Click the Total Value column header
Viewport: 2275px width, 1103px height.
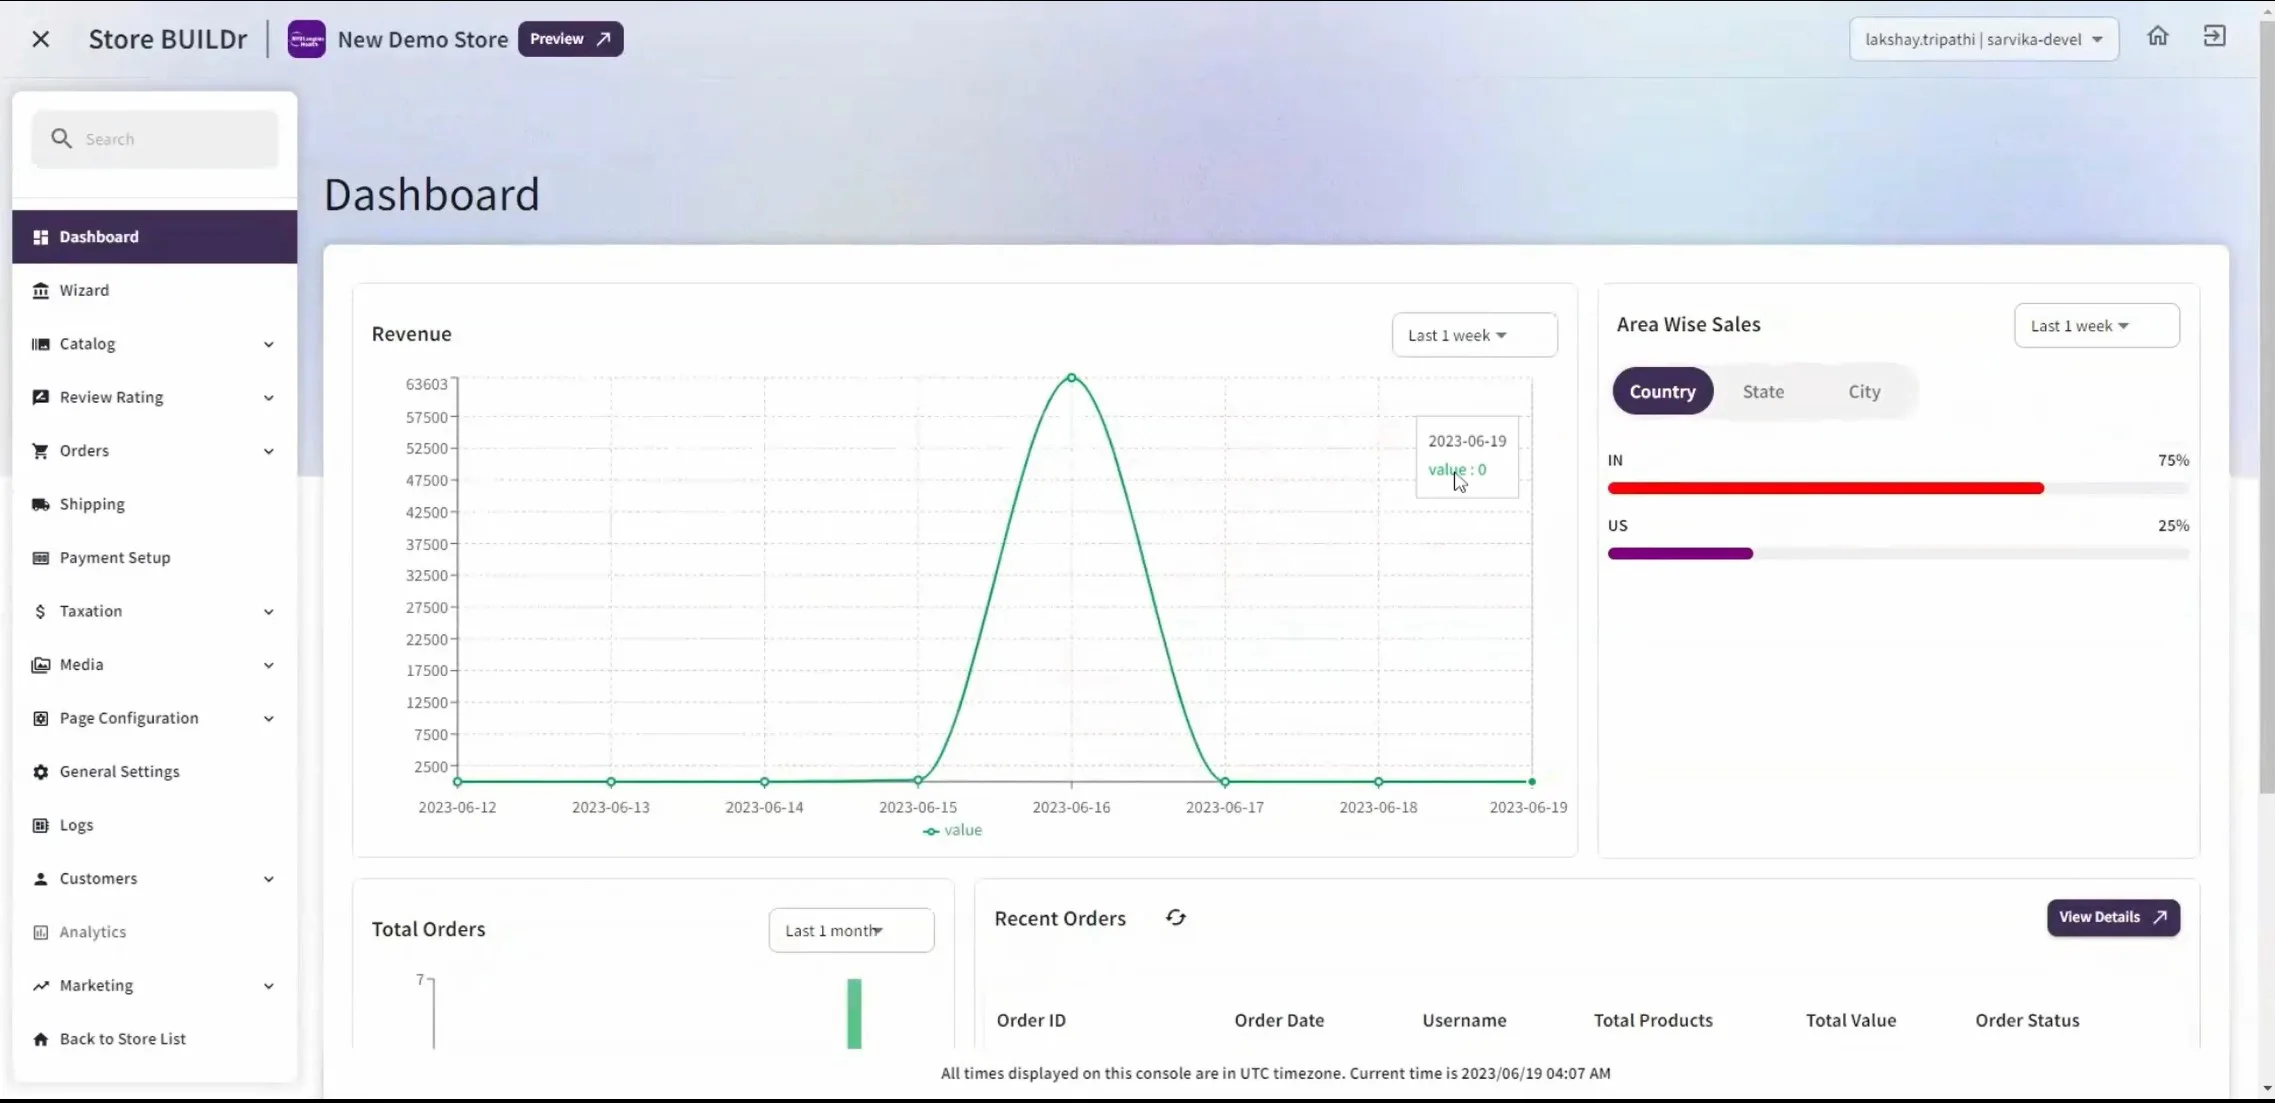(1851, 1020)
